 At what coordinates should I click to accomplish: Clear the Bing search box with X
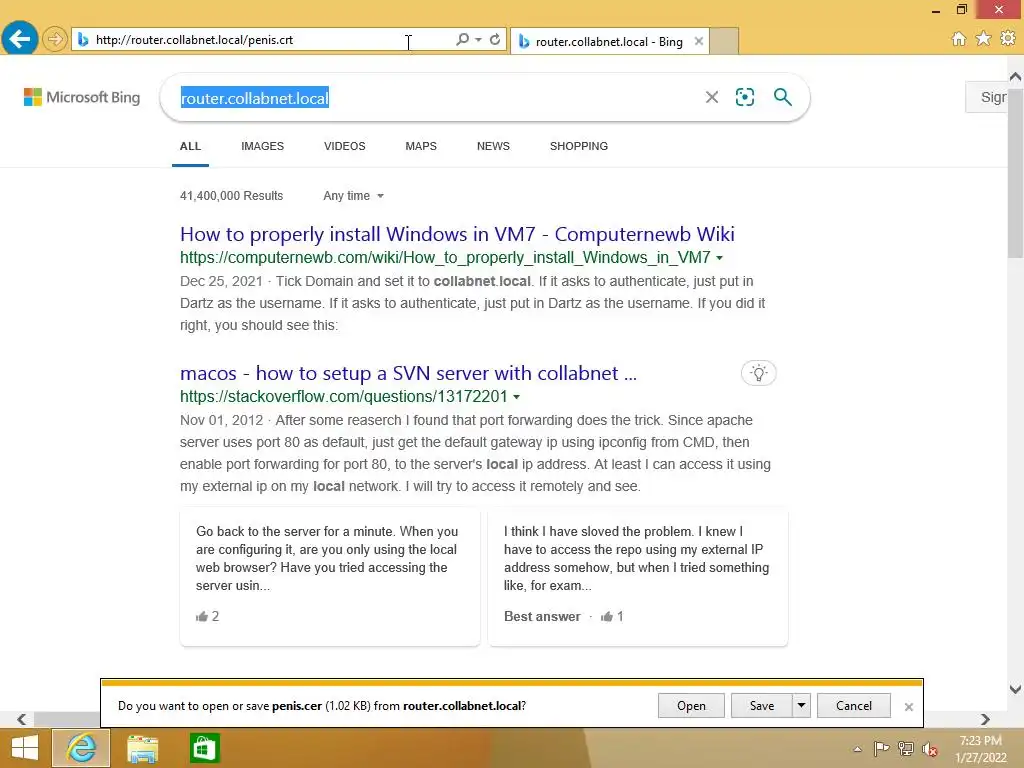(x=712, y=97)
